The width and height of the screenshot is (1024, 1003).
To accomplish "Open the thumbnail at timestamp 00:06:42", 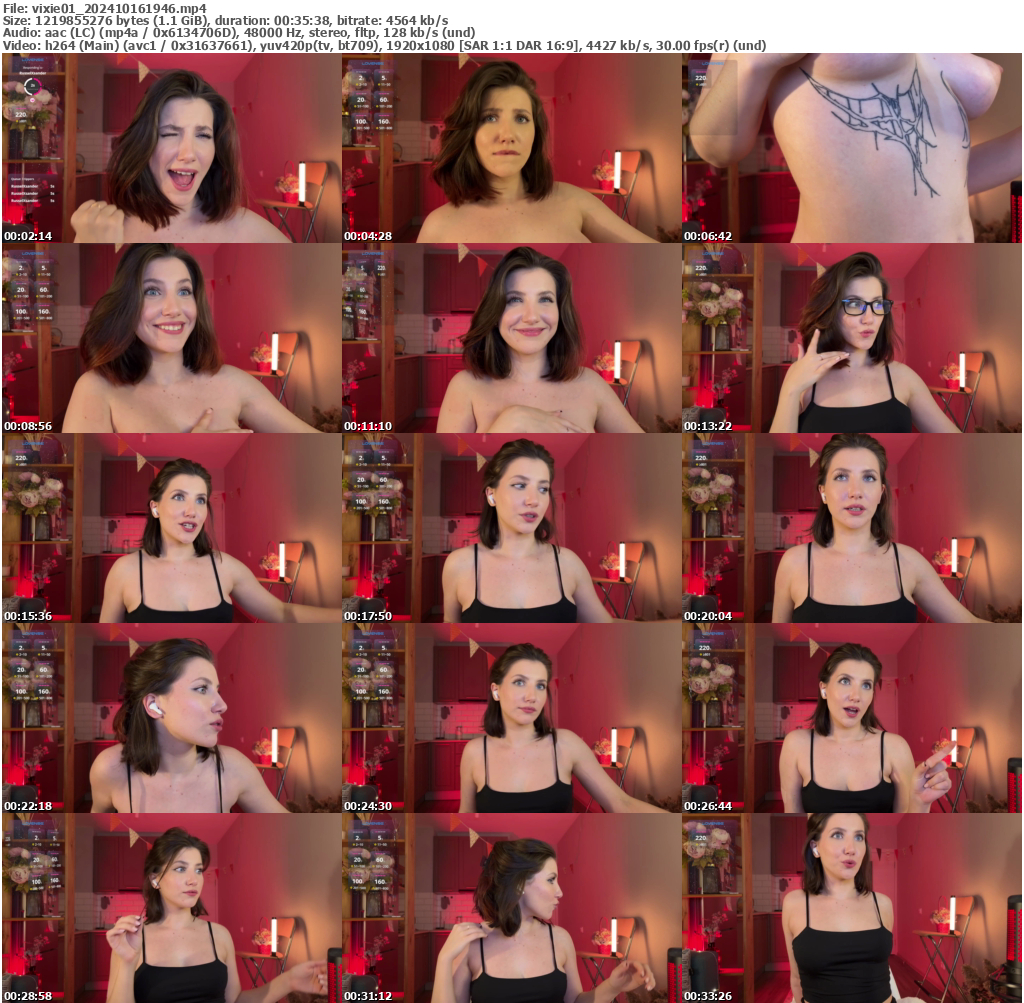I will 850,147.
